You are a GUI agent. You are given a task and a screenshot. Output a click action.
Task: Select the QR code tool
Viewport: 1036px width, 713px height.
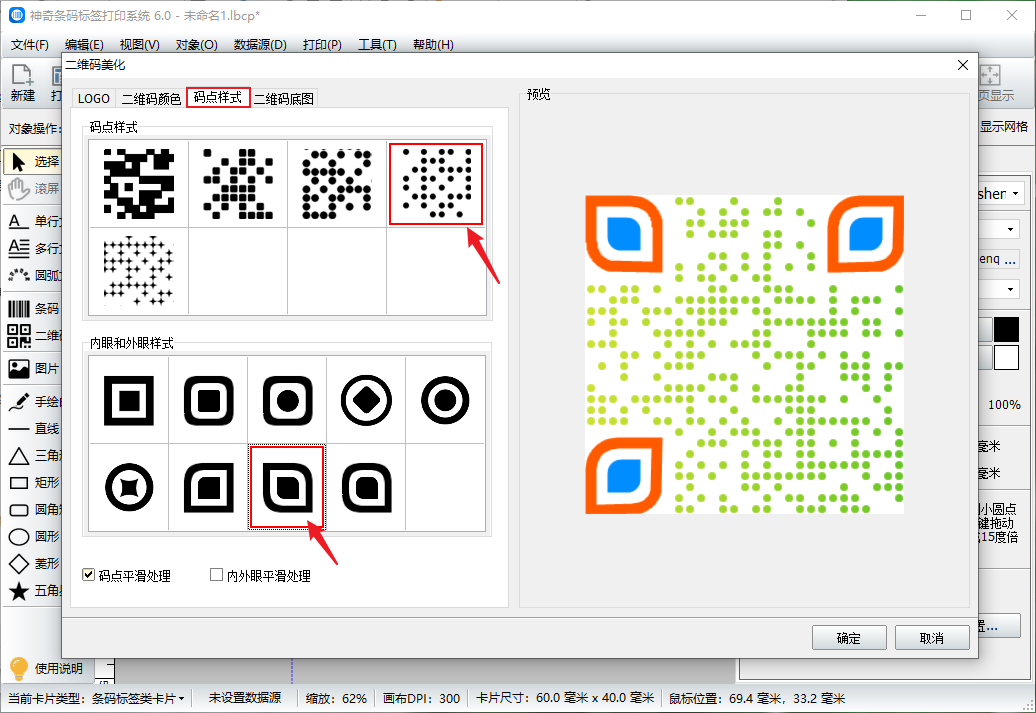(x=33, y=336)
